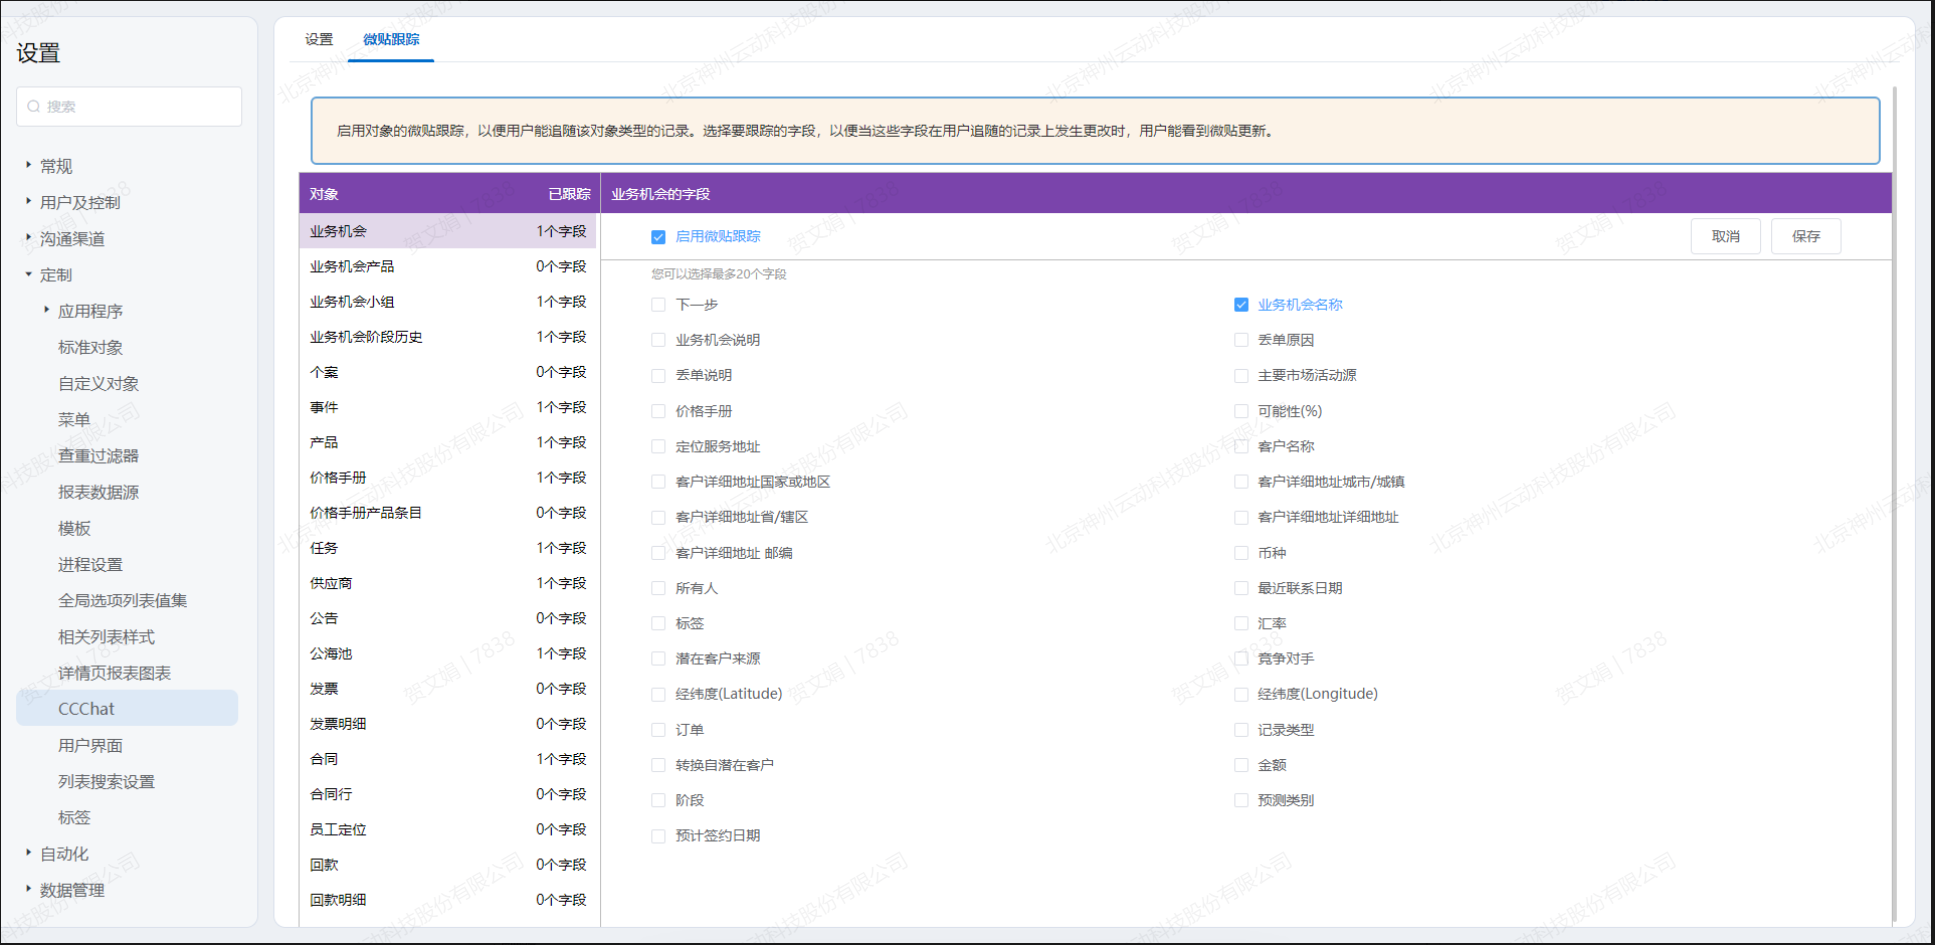Viewport: 1935px width, 945px height.
Task: Select the 微贴跟踪 tab
Action: [391, 39]
